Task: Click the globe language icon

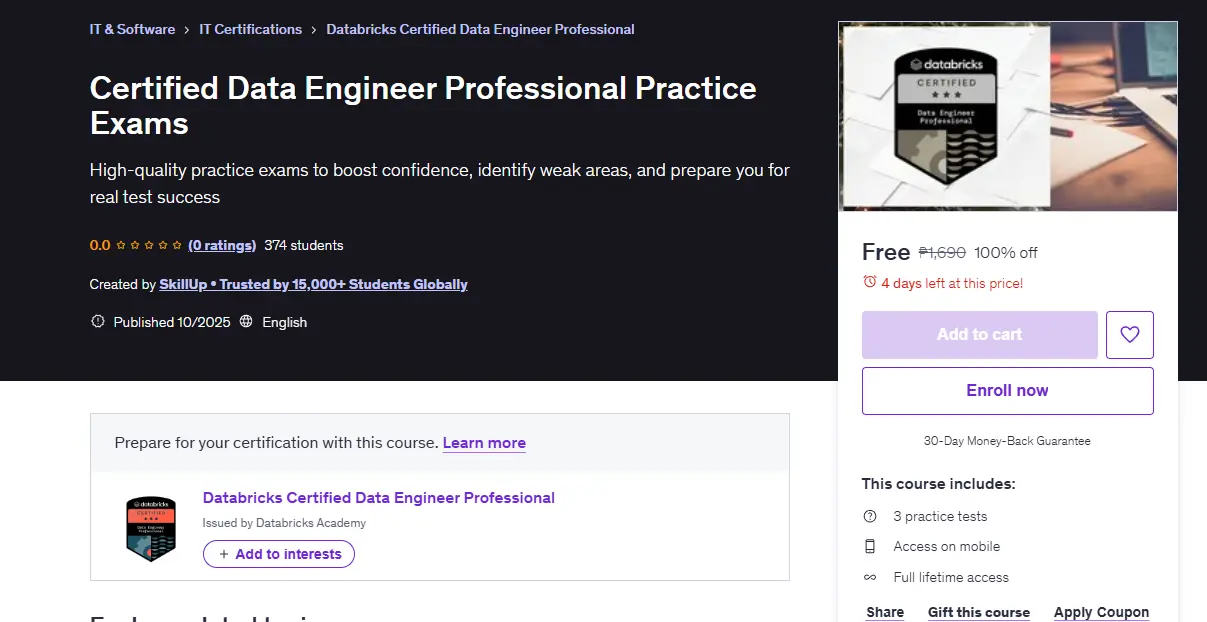Action: coord(246,322)
